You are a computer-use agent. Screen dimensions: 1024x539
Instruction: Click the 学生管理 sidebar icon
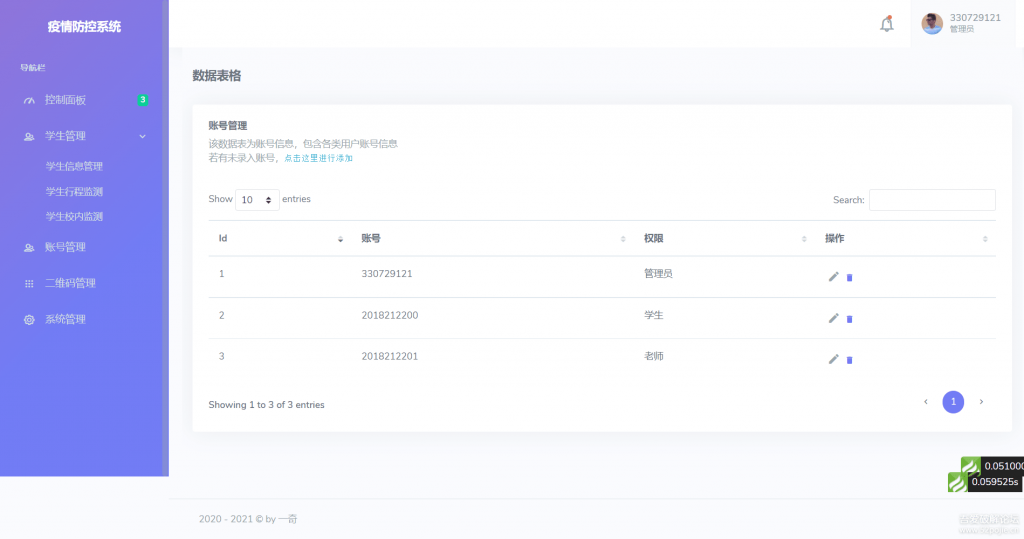point(29,137)
